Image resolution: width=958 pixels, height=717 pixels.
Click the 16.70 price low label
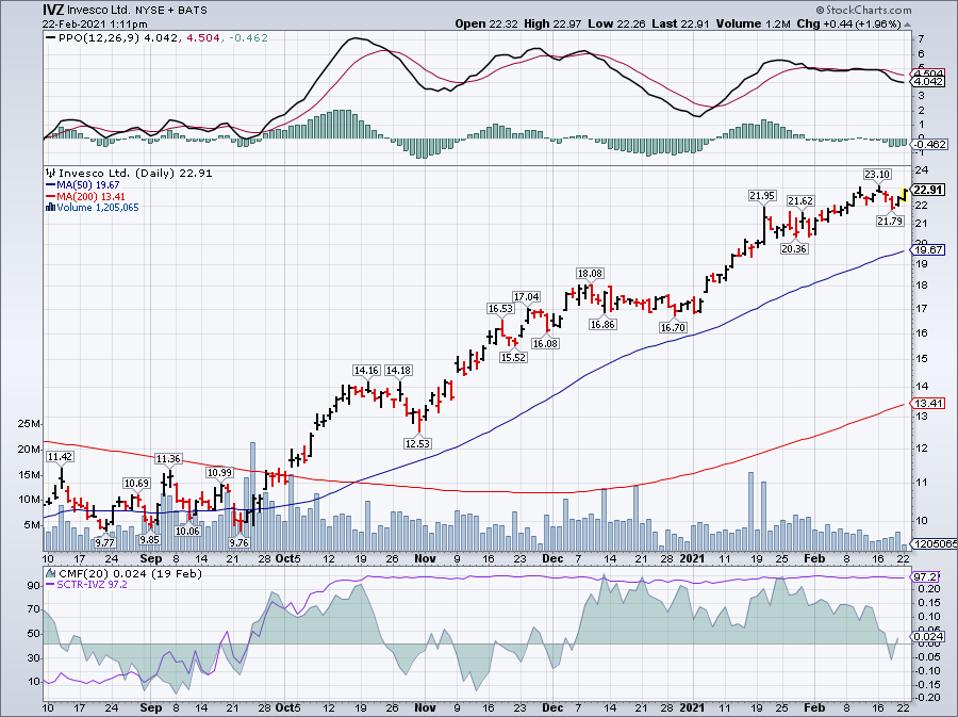click(x=673, y=327)
